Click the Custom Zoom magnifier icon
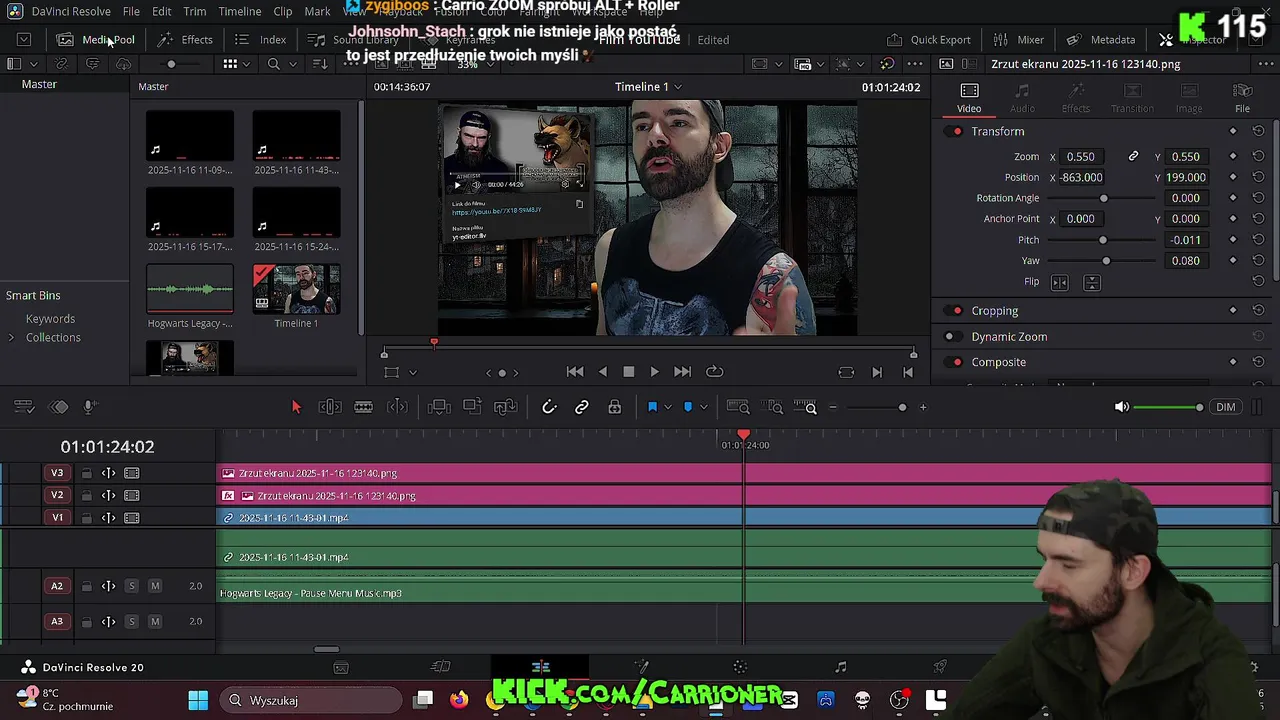The width and height of the screenshot is (1280, 720). (x=806, y=407)
